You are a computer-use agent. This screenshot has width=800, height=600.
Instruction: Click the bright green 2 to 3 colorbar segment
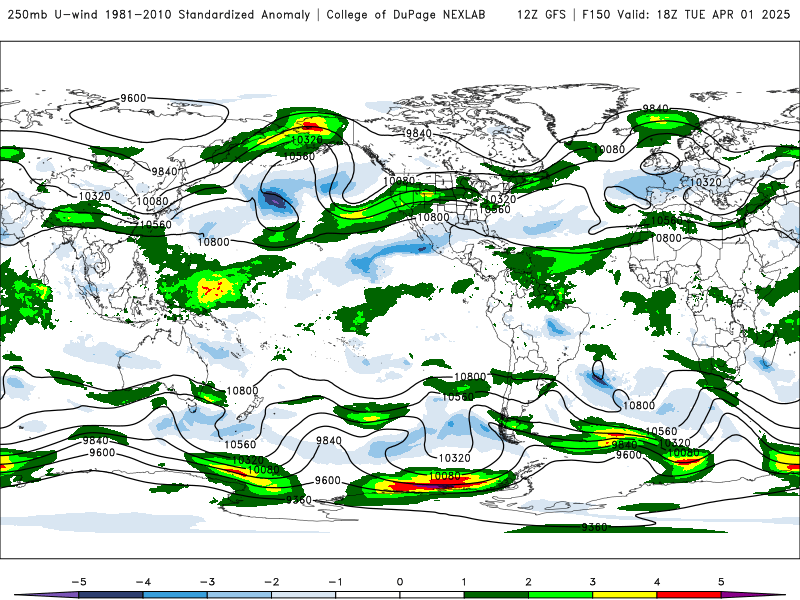(x=561, y=595)
